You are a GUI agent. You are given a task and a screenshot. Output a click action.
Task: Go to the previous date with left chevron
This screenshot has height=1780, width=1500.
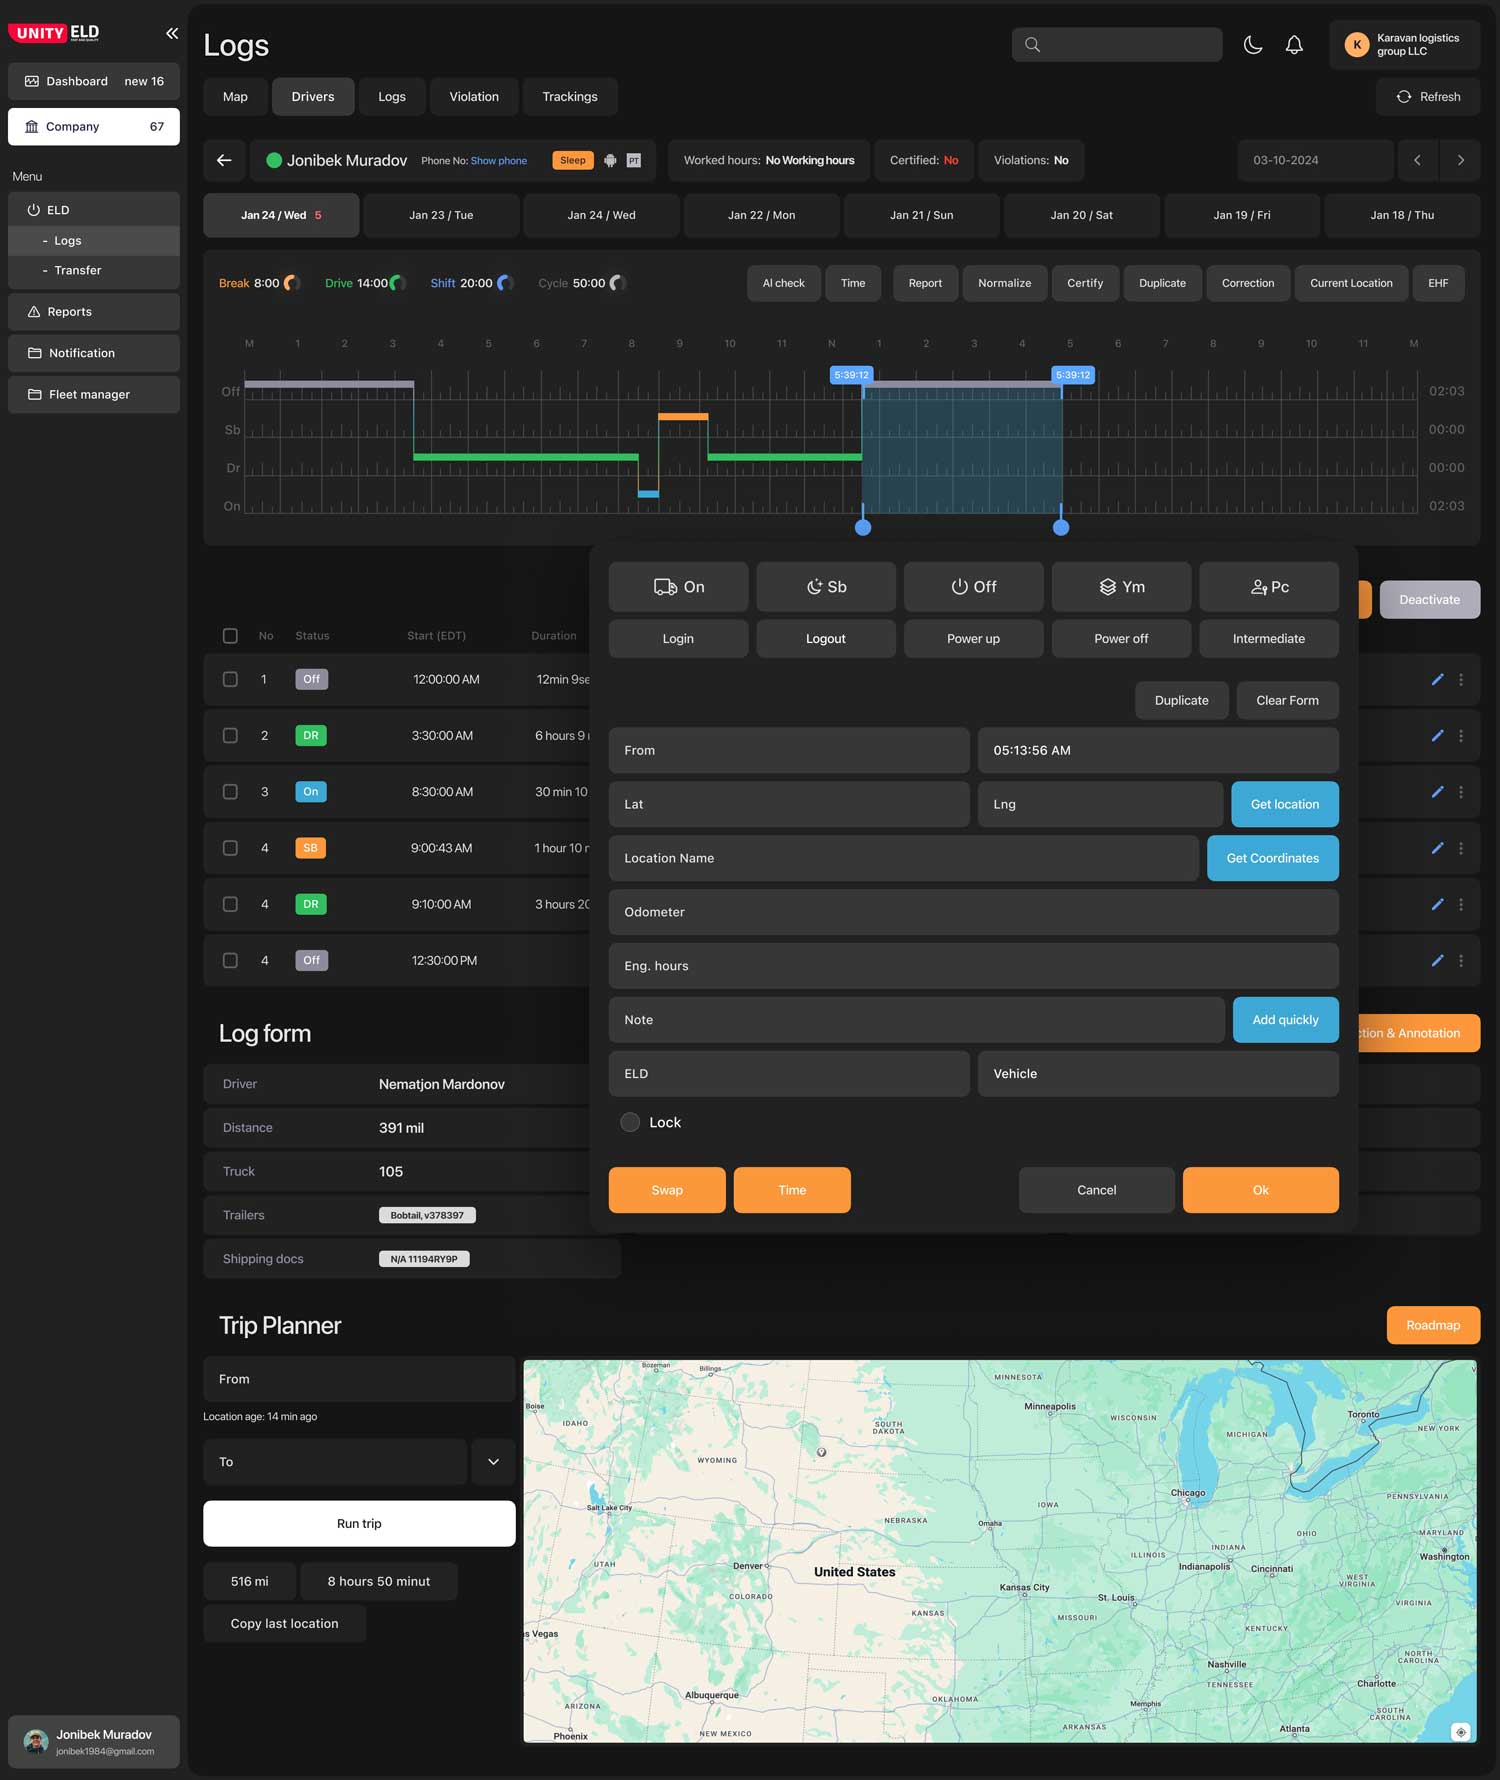click(x=1417, y=160)
